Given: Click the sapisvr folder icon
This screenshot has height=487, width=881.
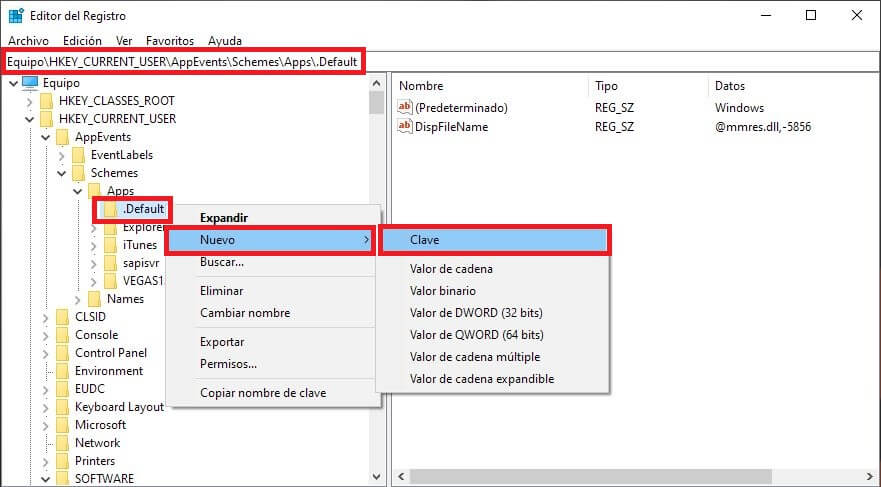Looking at the screenshot, I should tap(111, 263).
